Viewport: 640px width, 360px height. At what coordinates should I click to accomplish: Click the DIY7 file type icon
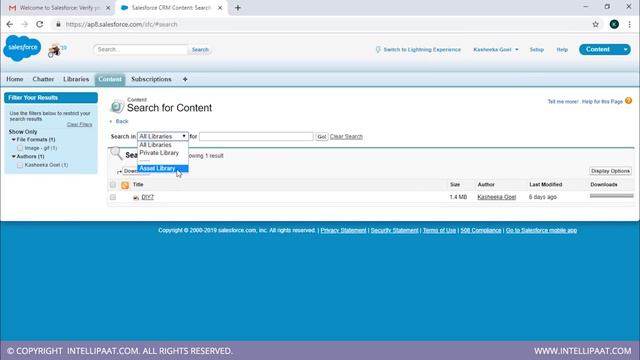(x=136, y=198)
